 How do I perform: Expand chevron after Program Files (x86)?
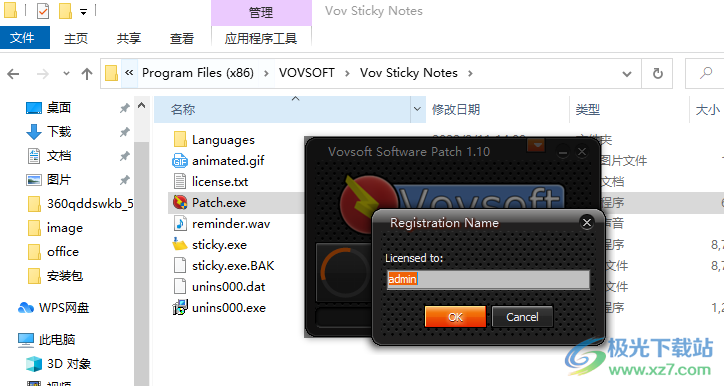pyautogui.click(x=266, y=73)
